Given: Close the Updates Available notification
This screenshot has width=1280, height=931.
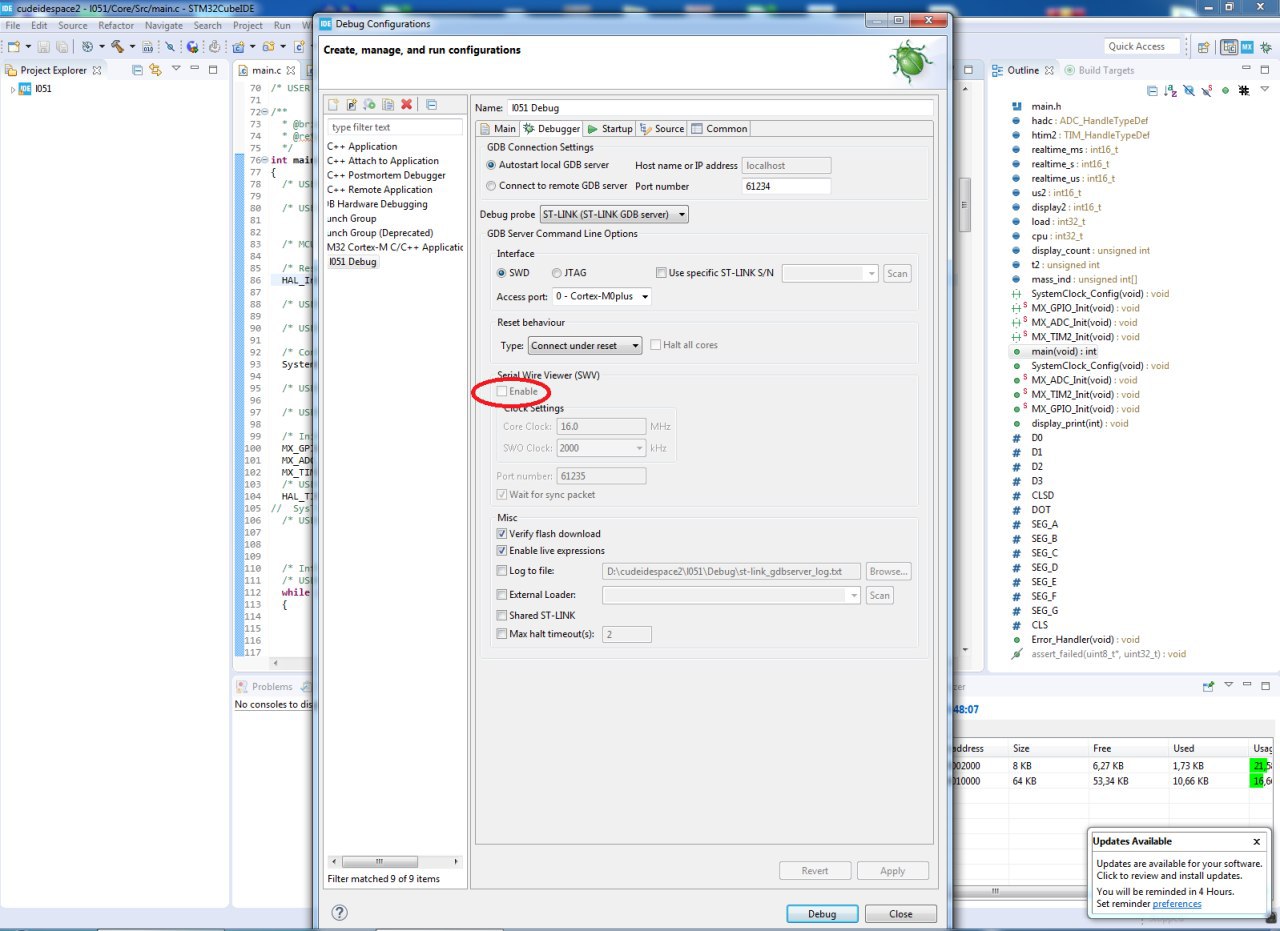Looking at the screenshot, I should [1257, 841].
